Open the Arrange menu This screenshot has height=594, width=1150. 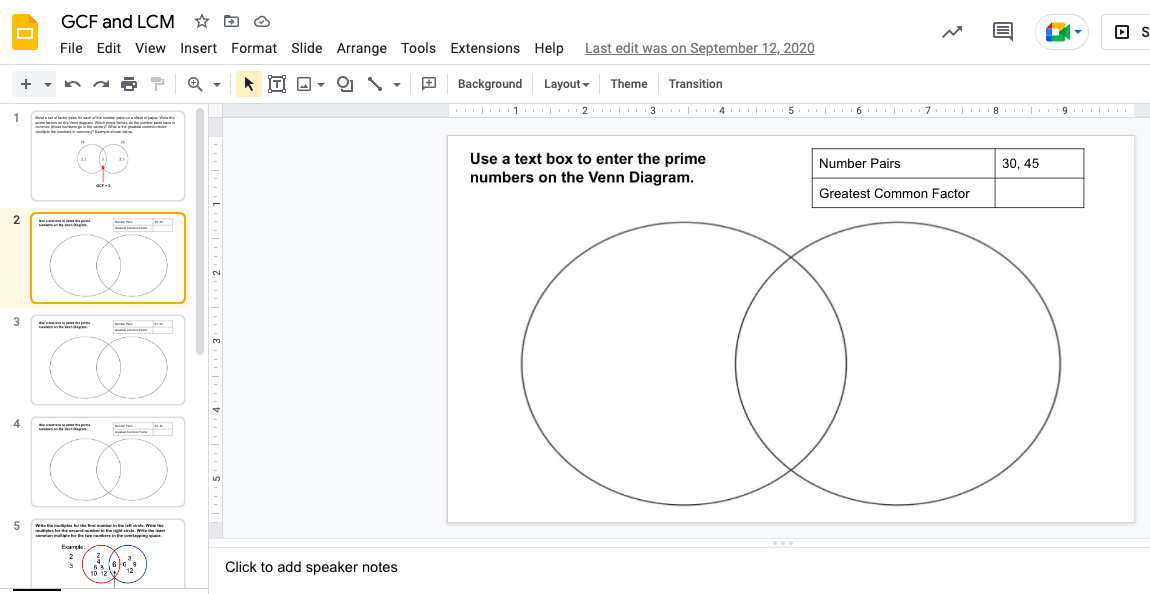point(361,48)
